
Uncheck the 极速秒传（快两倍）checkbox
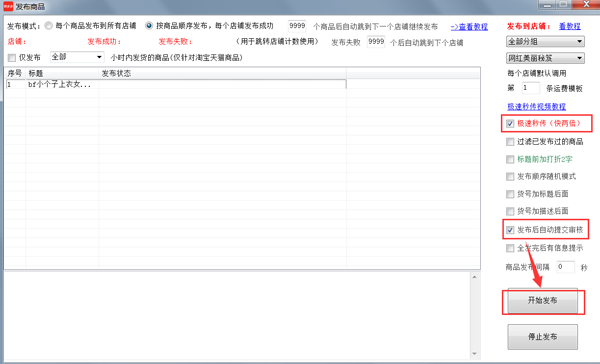510,124
